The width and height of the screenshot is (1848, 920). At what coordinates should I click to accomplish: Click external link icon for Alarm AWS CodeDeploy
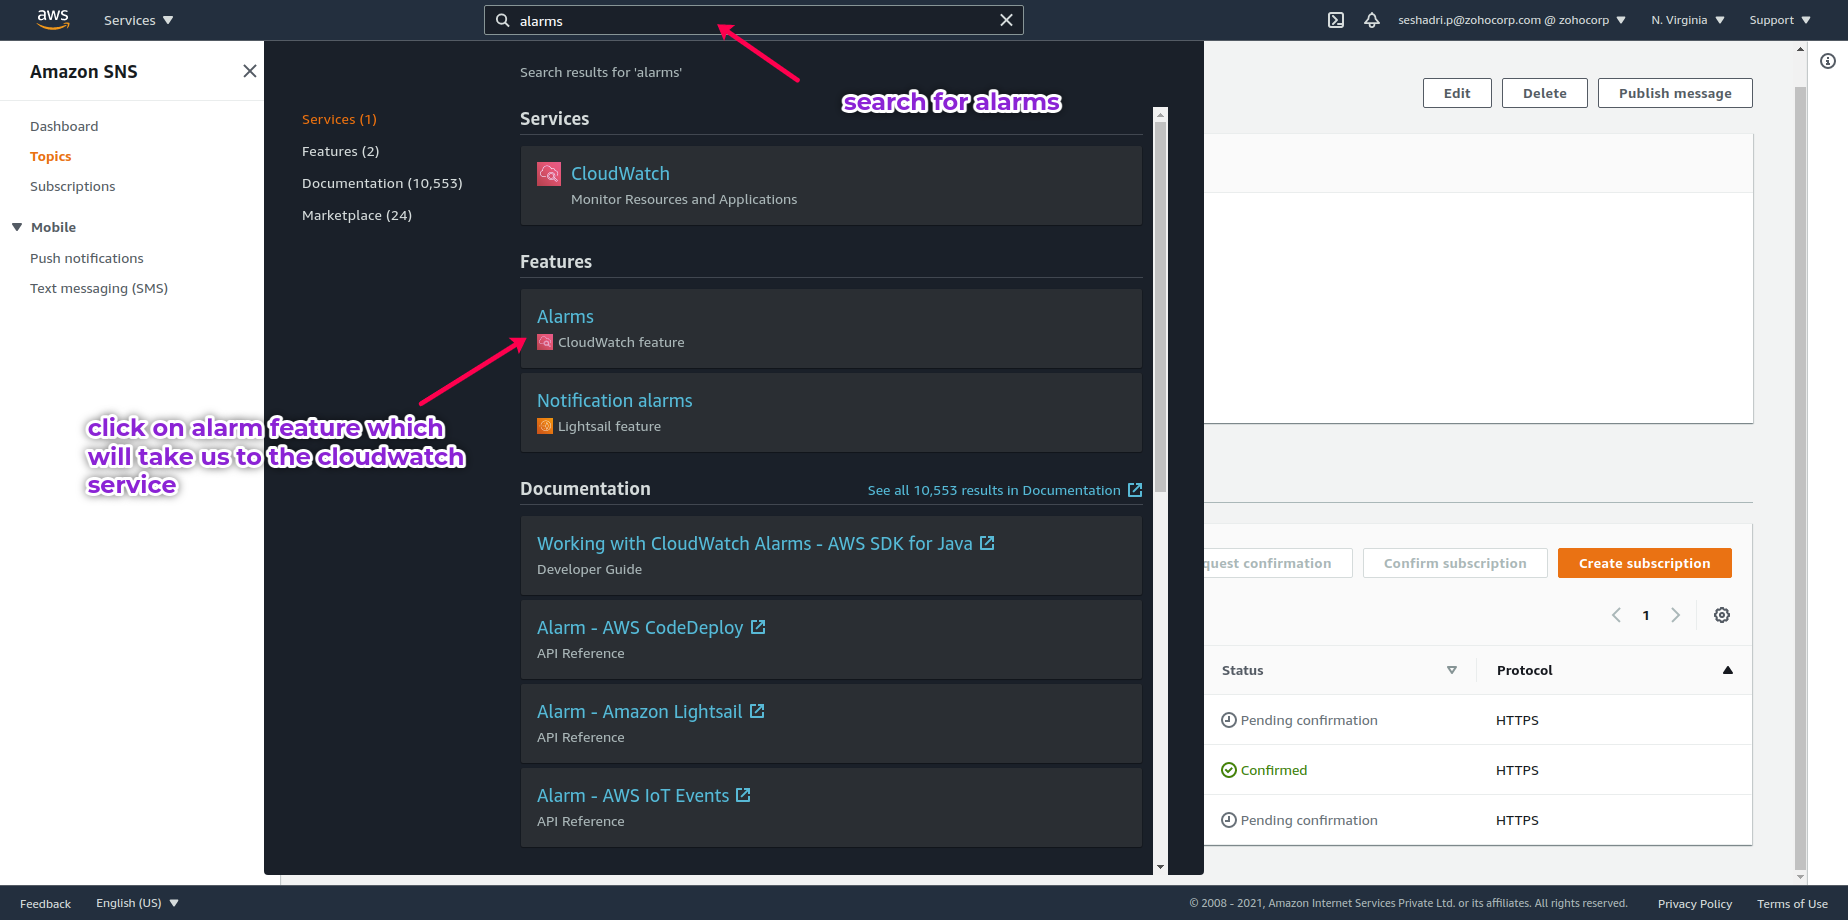[x=758, y=627]
